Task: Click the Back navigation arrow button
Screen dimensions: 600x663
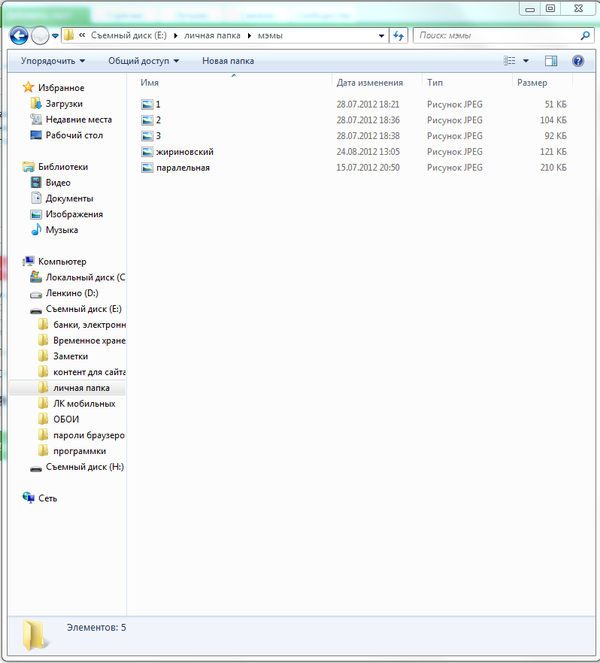Action: (x=18, y=36)
